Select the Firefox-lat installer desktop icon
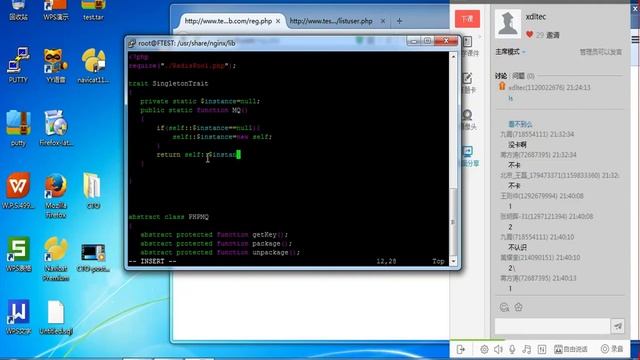This screenshot has width=640, height=360. pos(56,128)
